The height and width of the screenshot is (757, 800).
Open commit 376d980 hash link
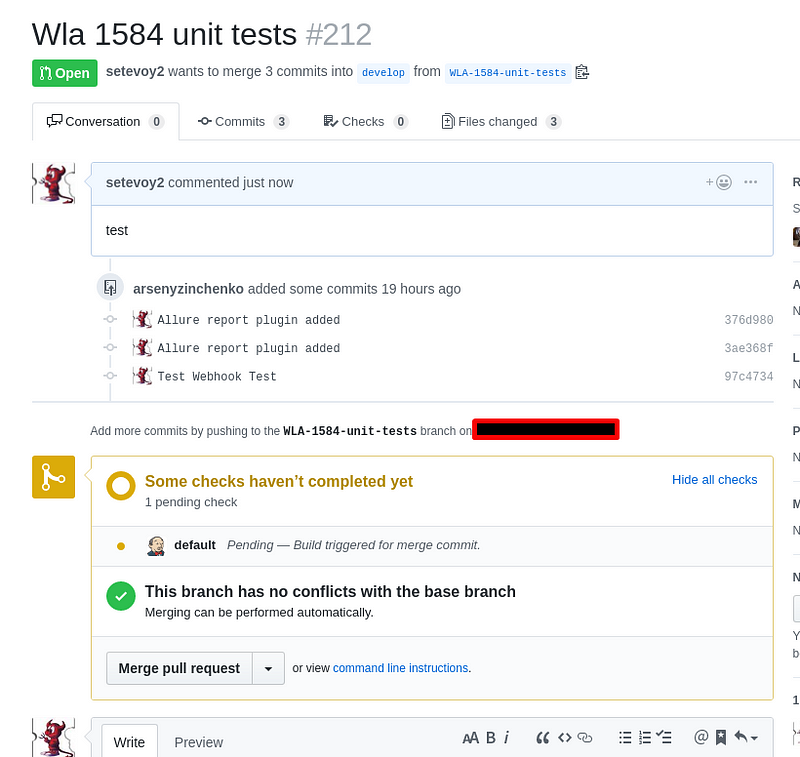click(748, 320)
